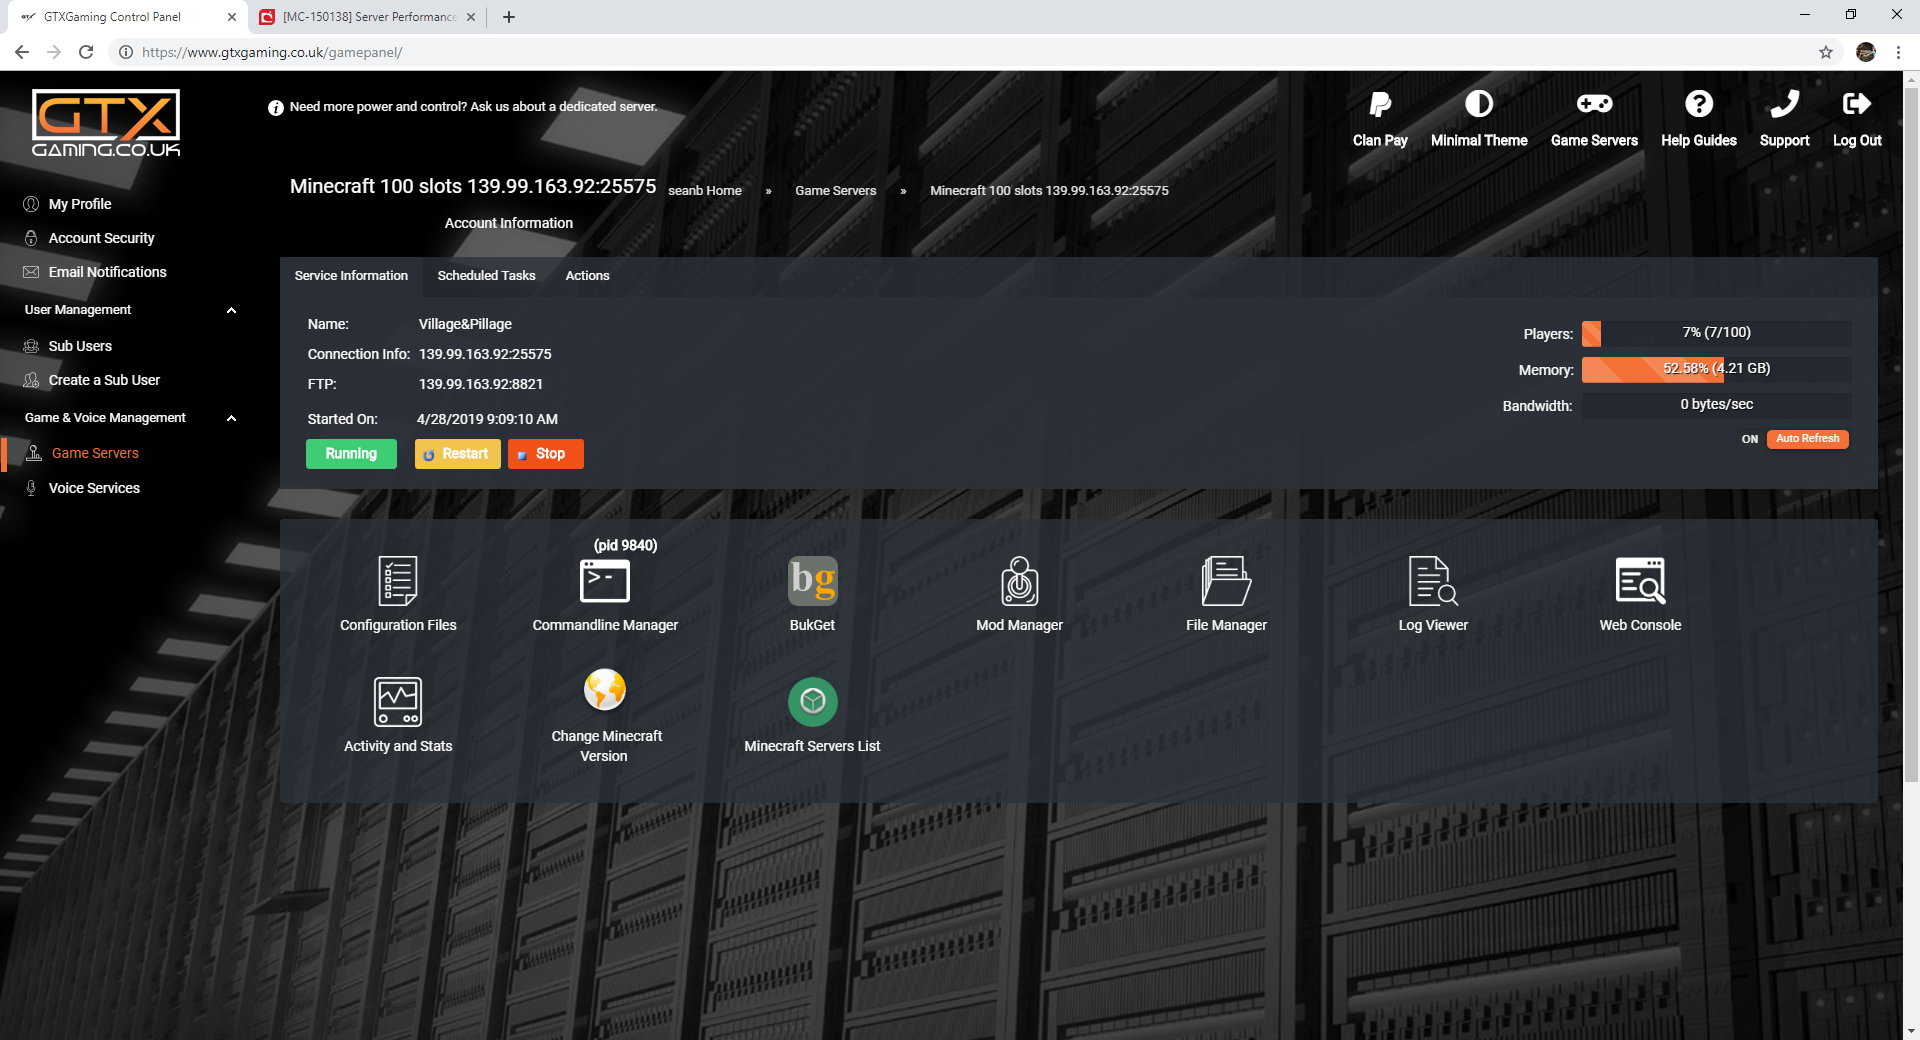Screen dimensions: 1920x1040
Task: Open the Configuration Files icon
Action: click(398, 581)
